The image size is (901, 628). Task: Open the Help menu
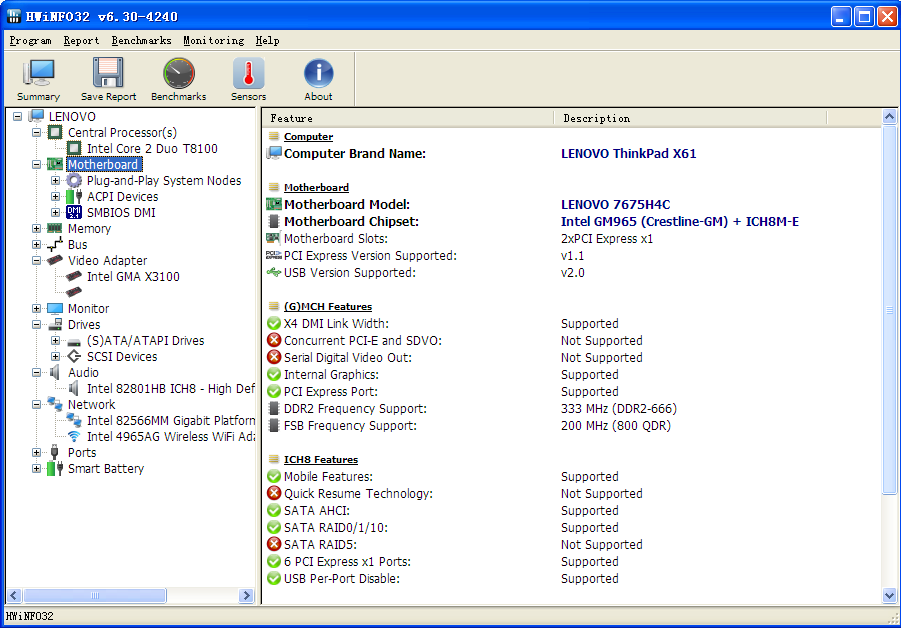pos(267,40)
